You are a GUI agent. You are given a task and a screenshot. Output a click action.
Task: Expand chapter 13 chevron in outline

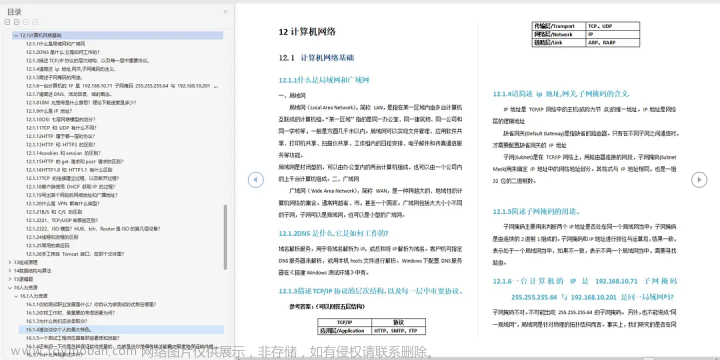pos(11,262)
